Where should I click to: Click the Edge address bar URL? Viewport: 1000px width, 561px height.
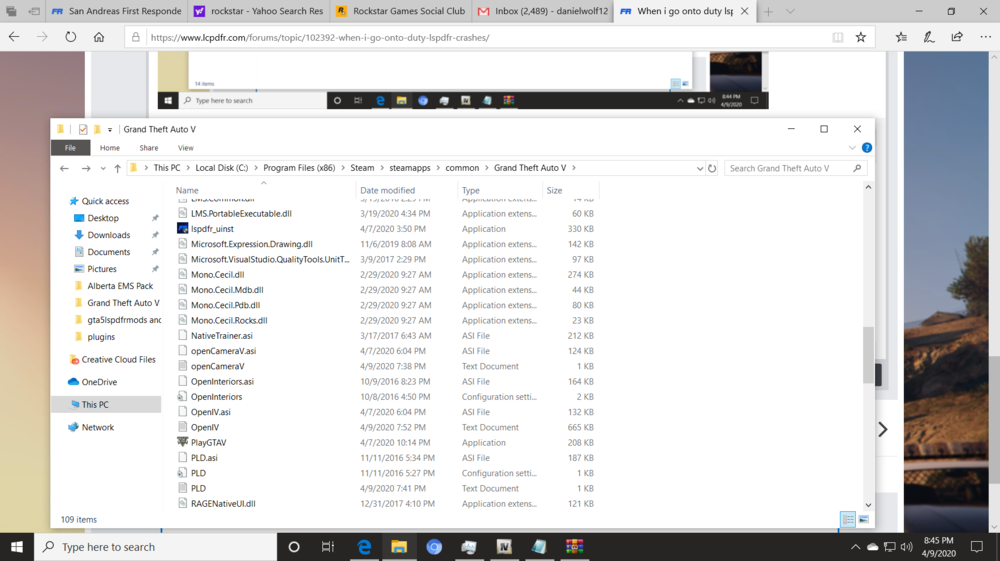click(320, 38)
